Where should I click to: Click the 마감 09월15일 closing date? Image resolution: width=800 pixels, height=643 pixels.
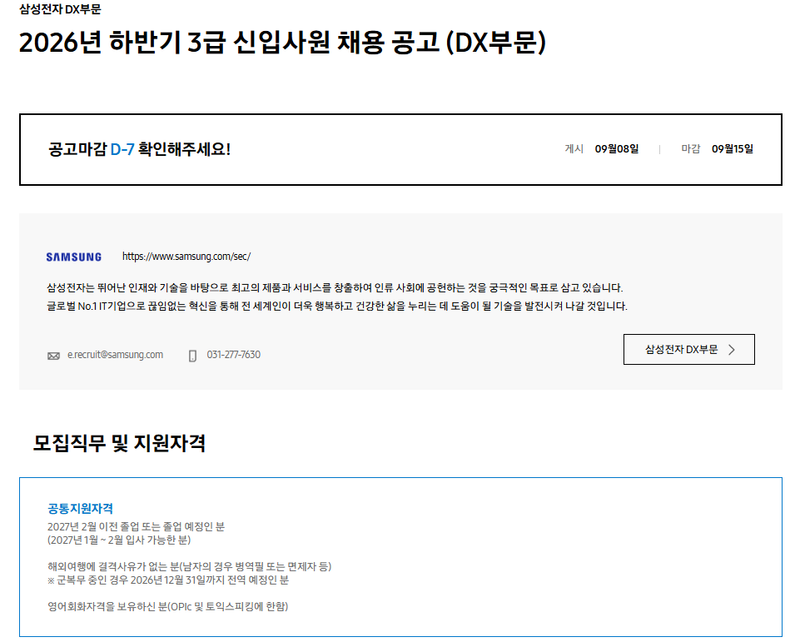point(717,149)
